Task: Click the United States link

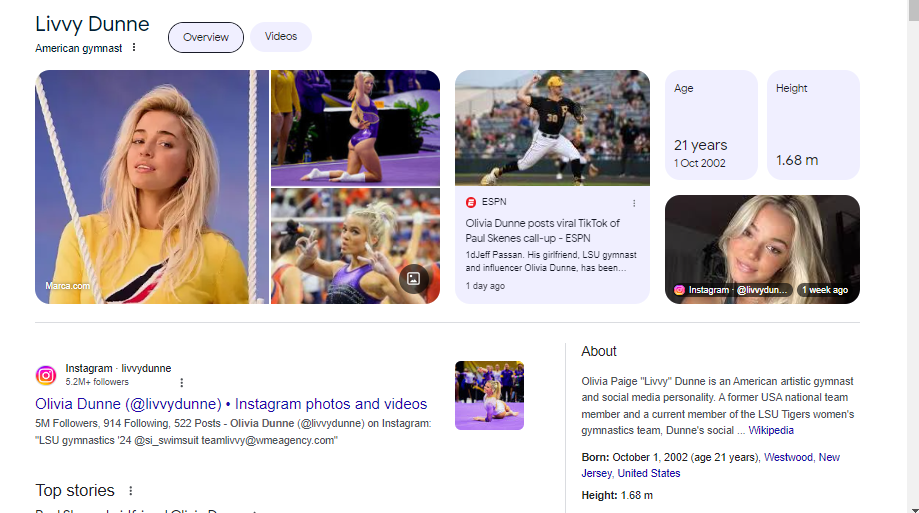Action: 649,473
